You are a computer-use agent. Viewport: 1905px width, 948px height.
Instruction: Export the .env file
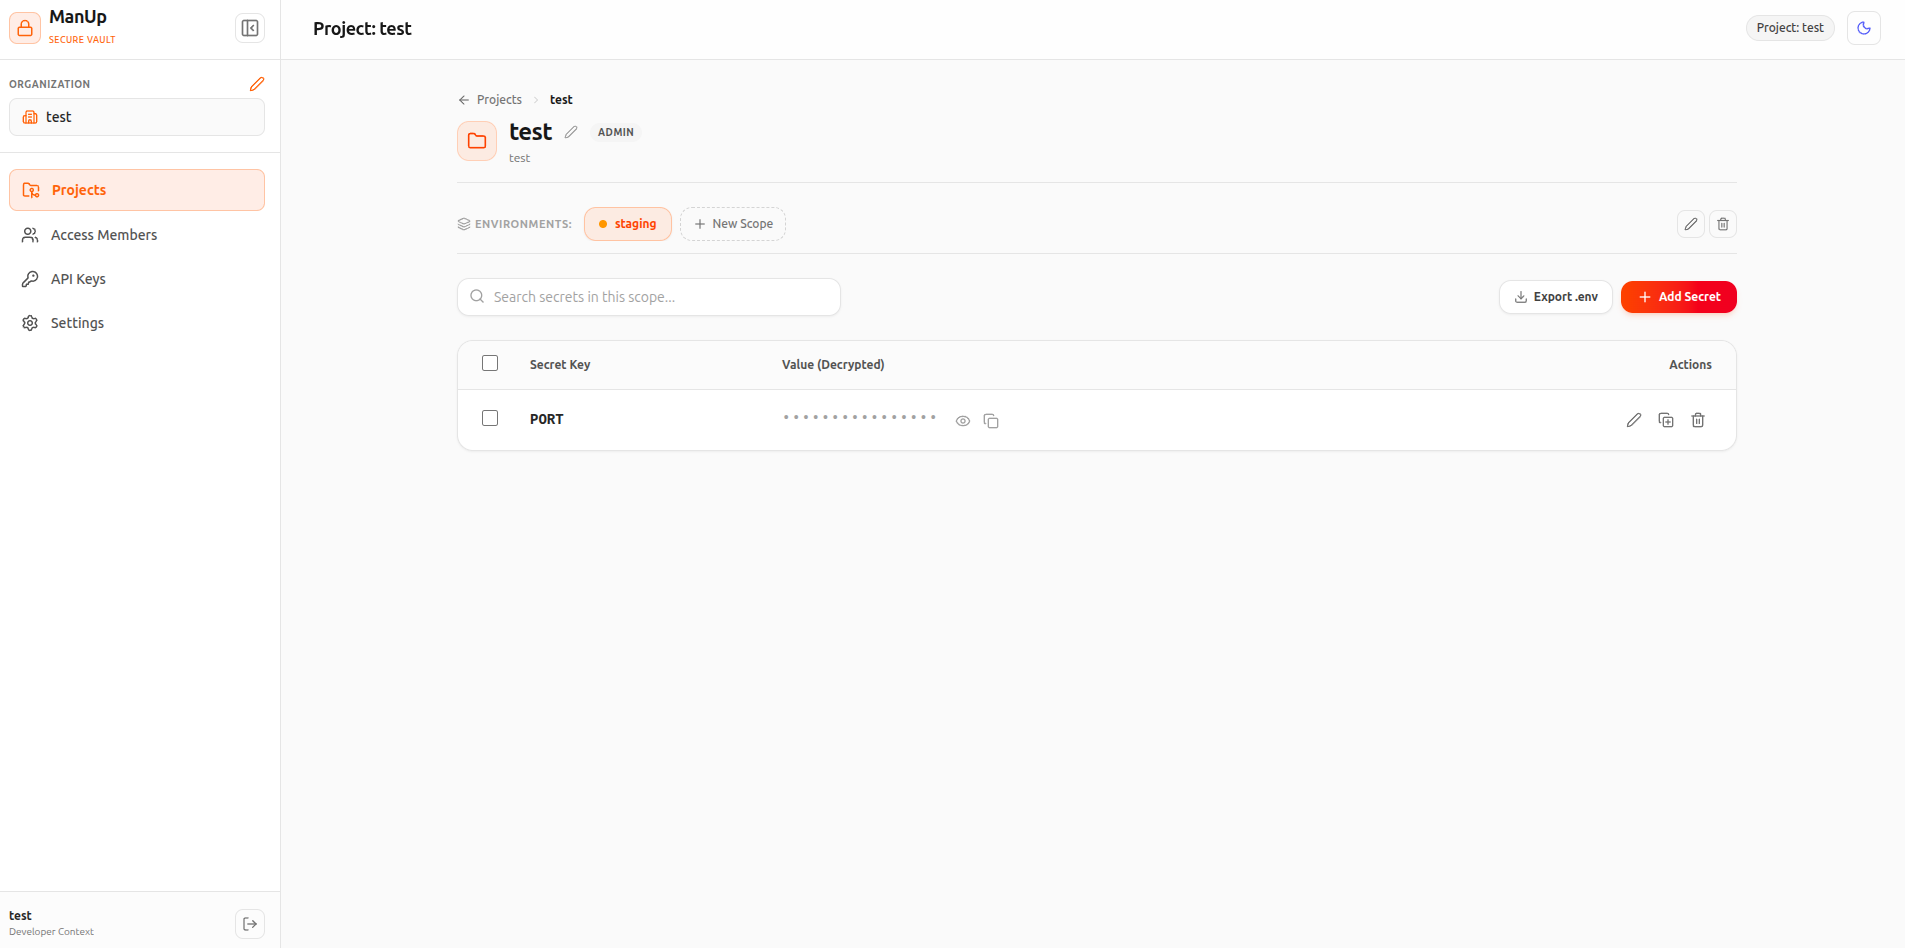[1556, 297]
